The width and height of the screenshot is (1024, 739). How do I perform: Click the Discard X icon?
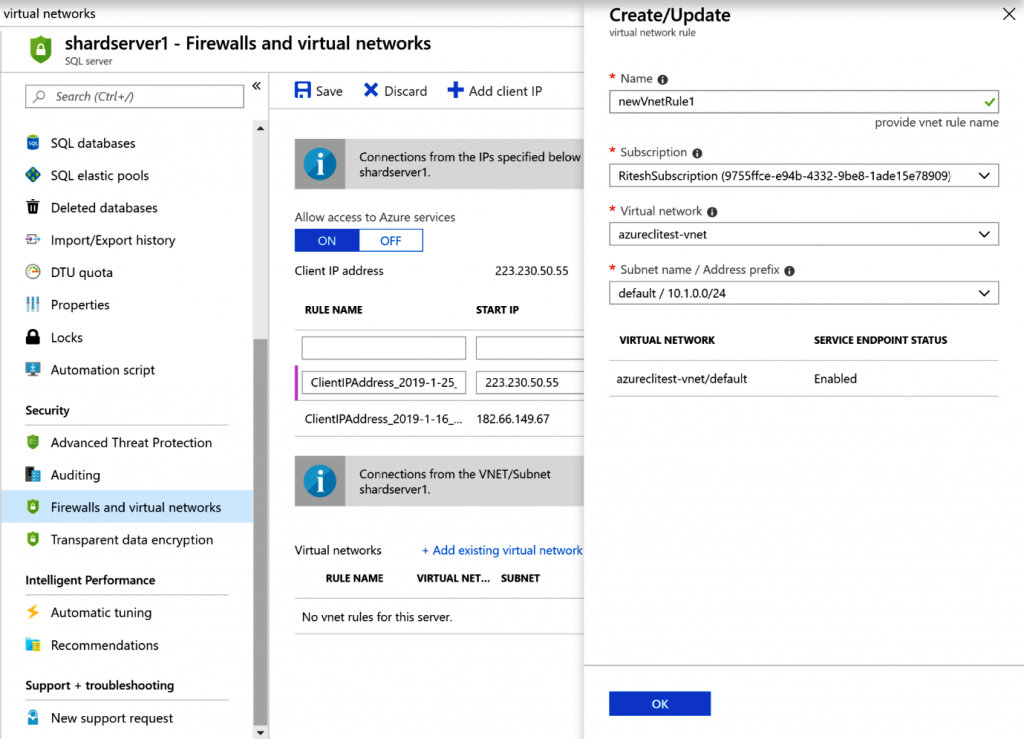(x=371, y=91)
